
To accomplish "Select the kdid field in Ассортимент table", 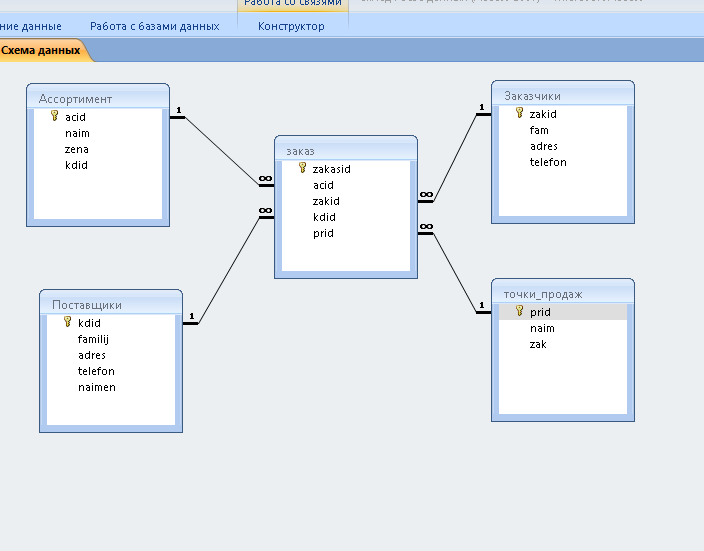I will click(98, 165).
